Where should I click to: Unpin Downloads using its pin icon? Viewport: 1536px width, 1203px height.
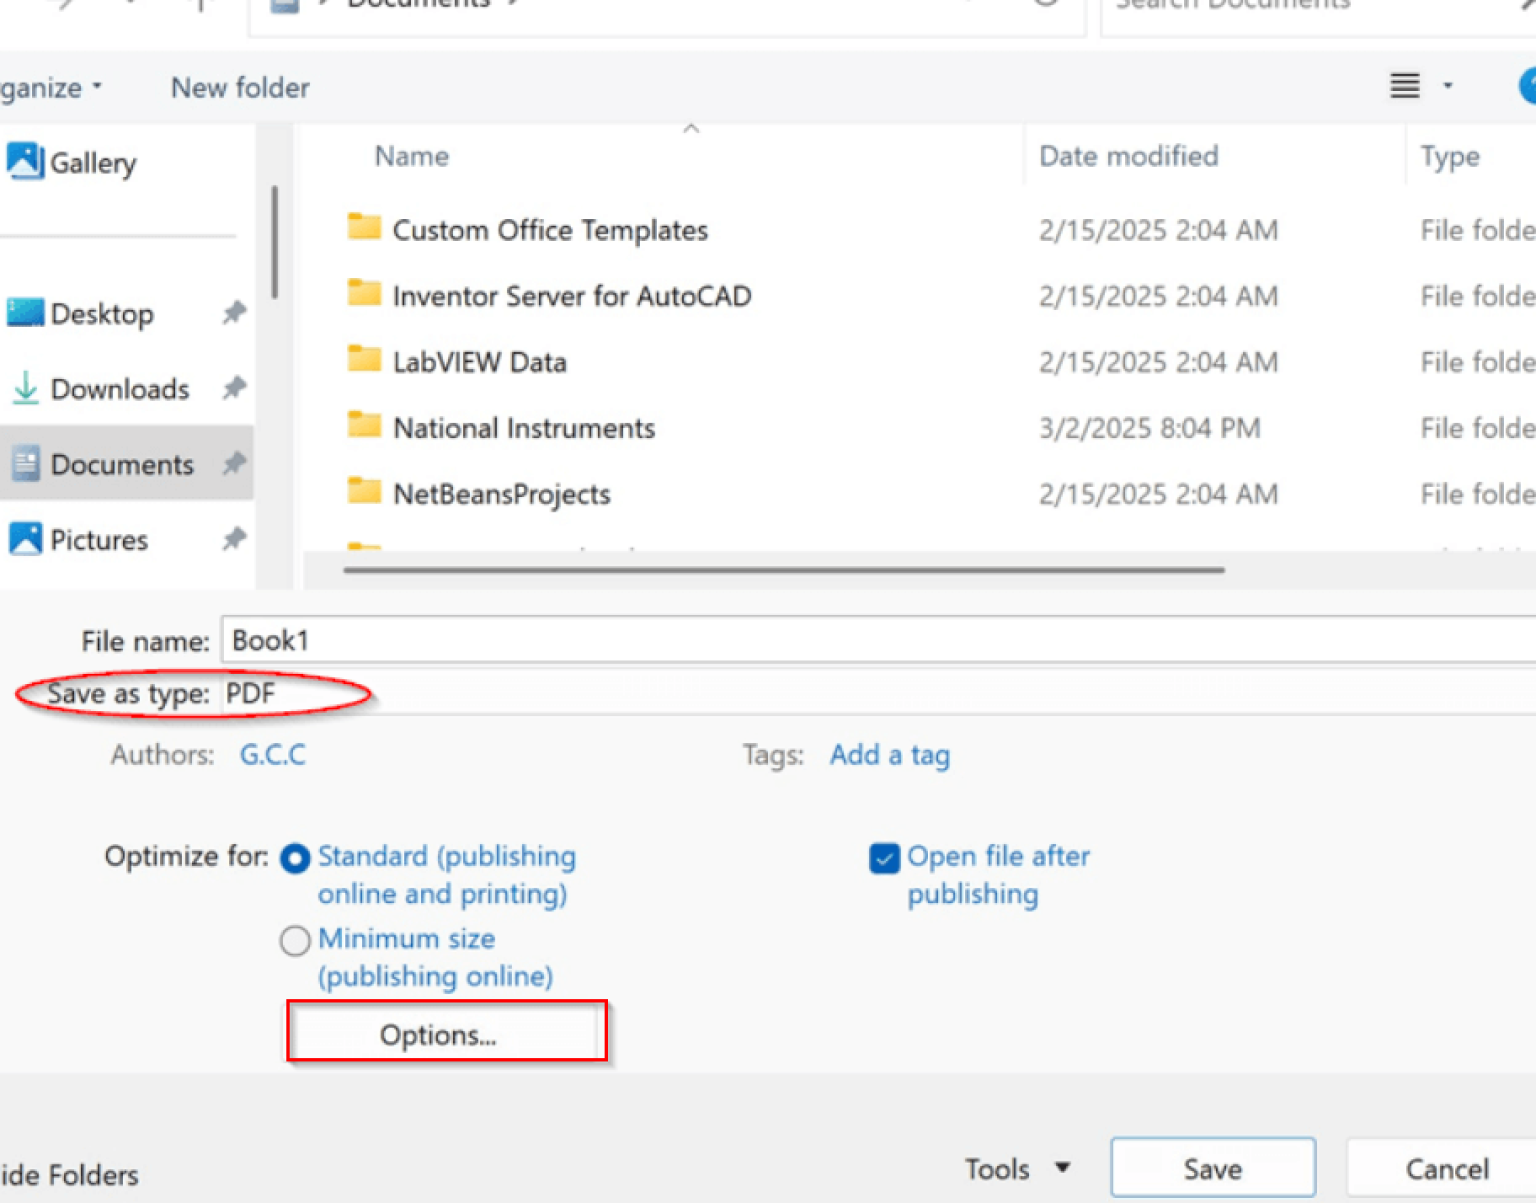[233, 389]
